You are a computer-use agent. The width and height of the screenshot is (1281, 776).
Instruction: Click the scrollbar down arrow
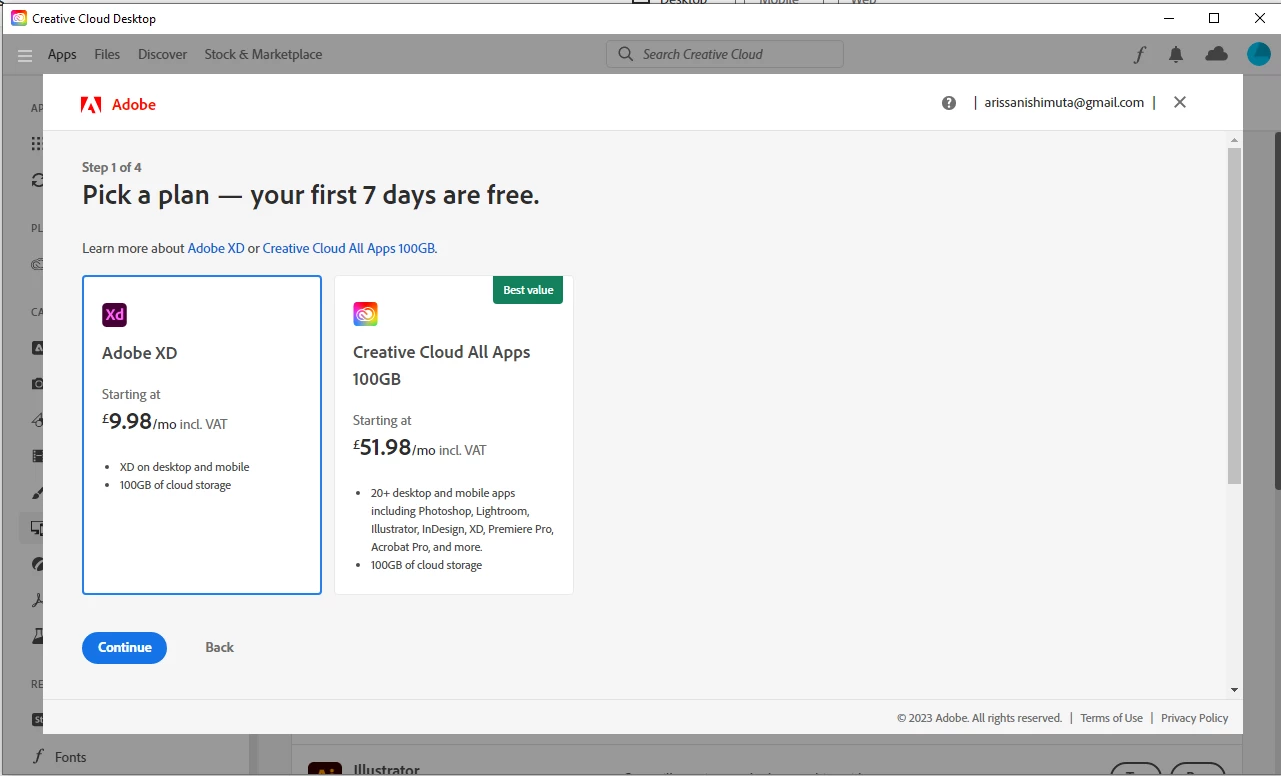coord(1234,689)
